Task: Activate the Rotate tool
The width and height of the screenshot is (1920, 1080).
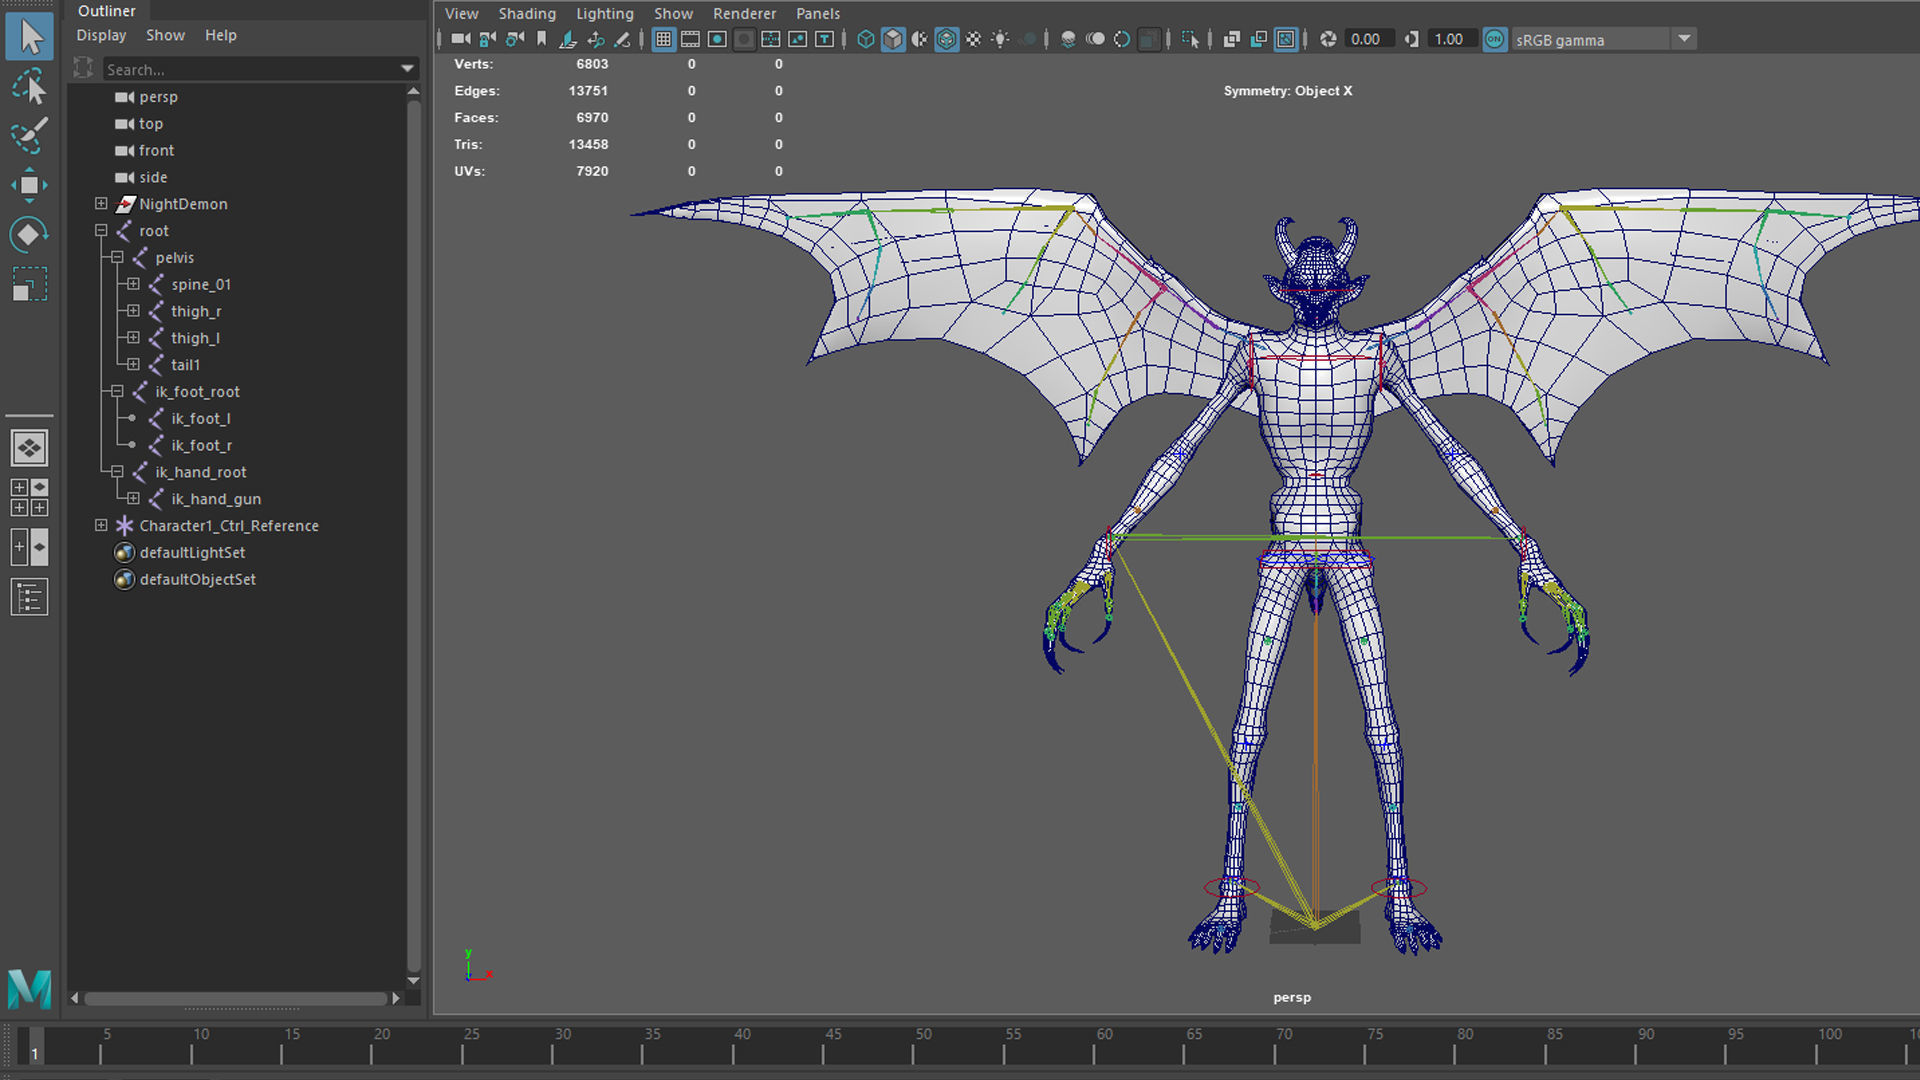Action: coord(29,235)
